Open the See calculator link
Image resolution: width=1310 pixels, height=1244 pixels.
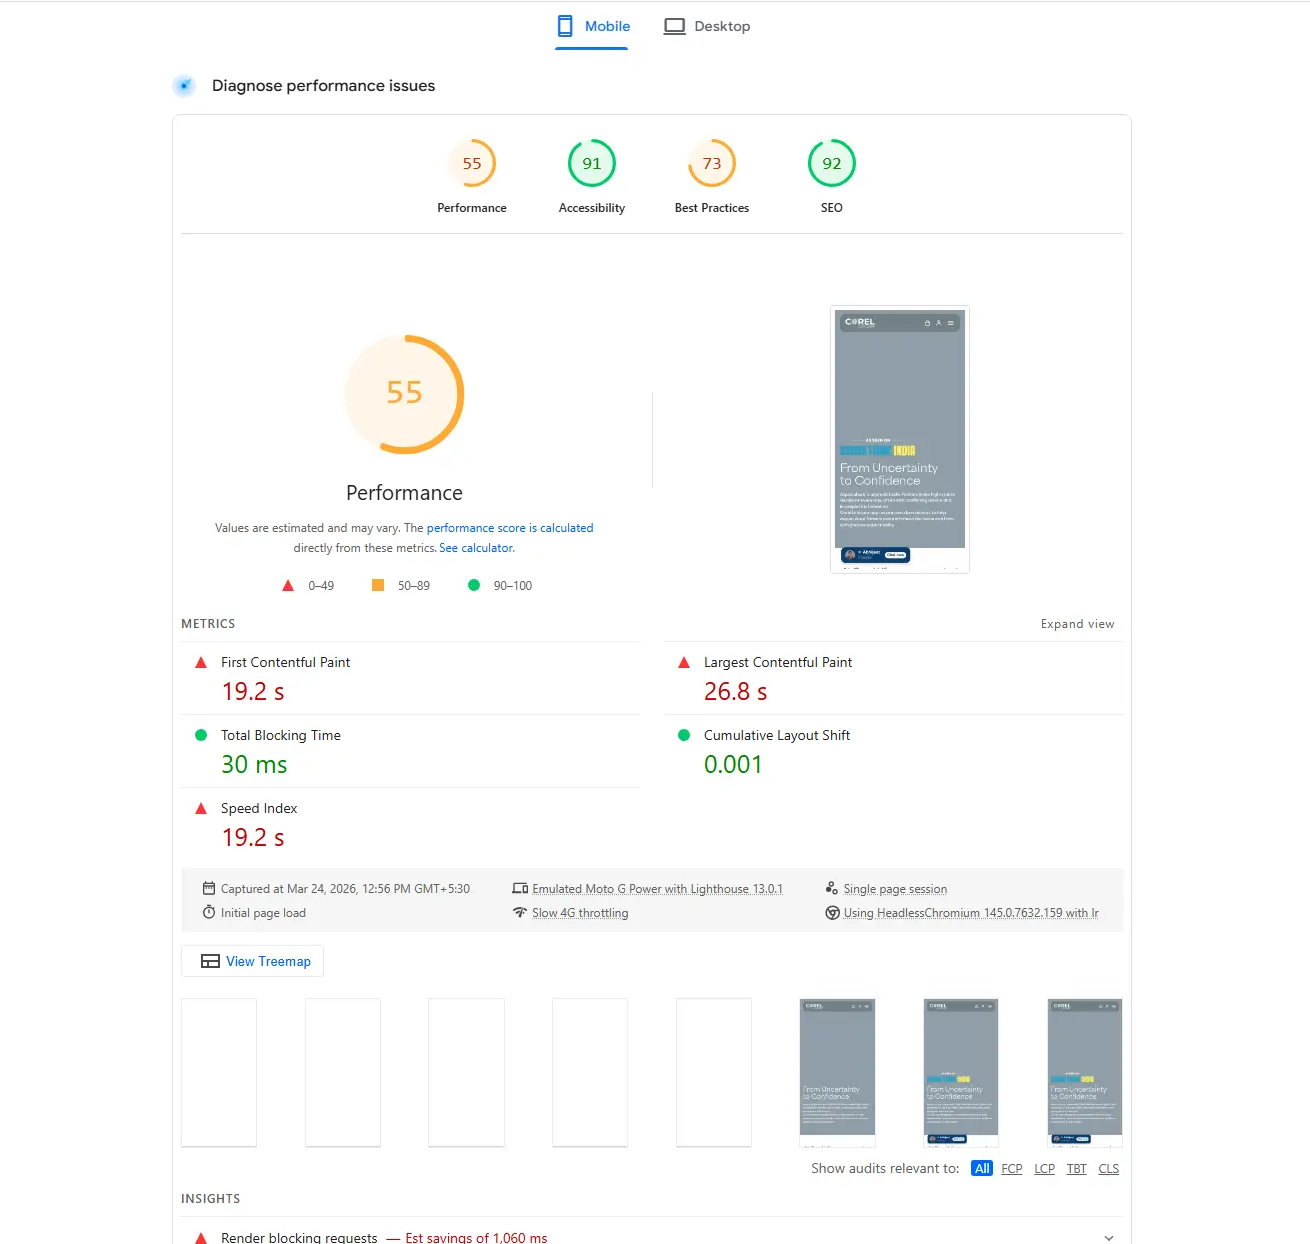pos(476,548)
